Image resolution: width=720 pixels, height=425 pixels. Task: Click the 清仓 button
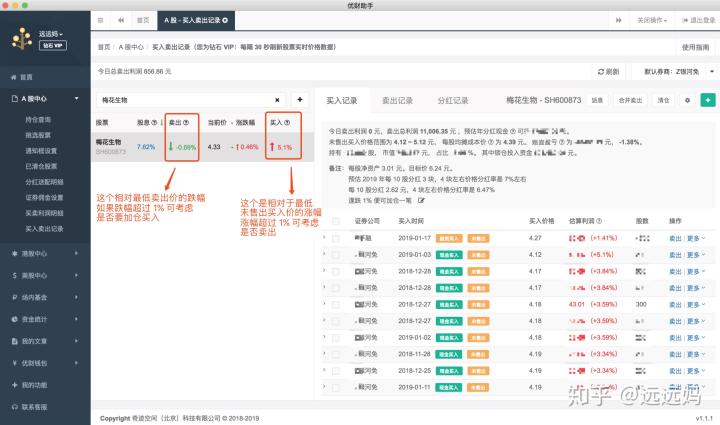point(663,100)
